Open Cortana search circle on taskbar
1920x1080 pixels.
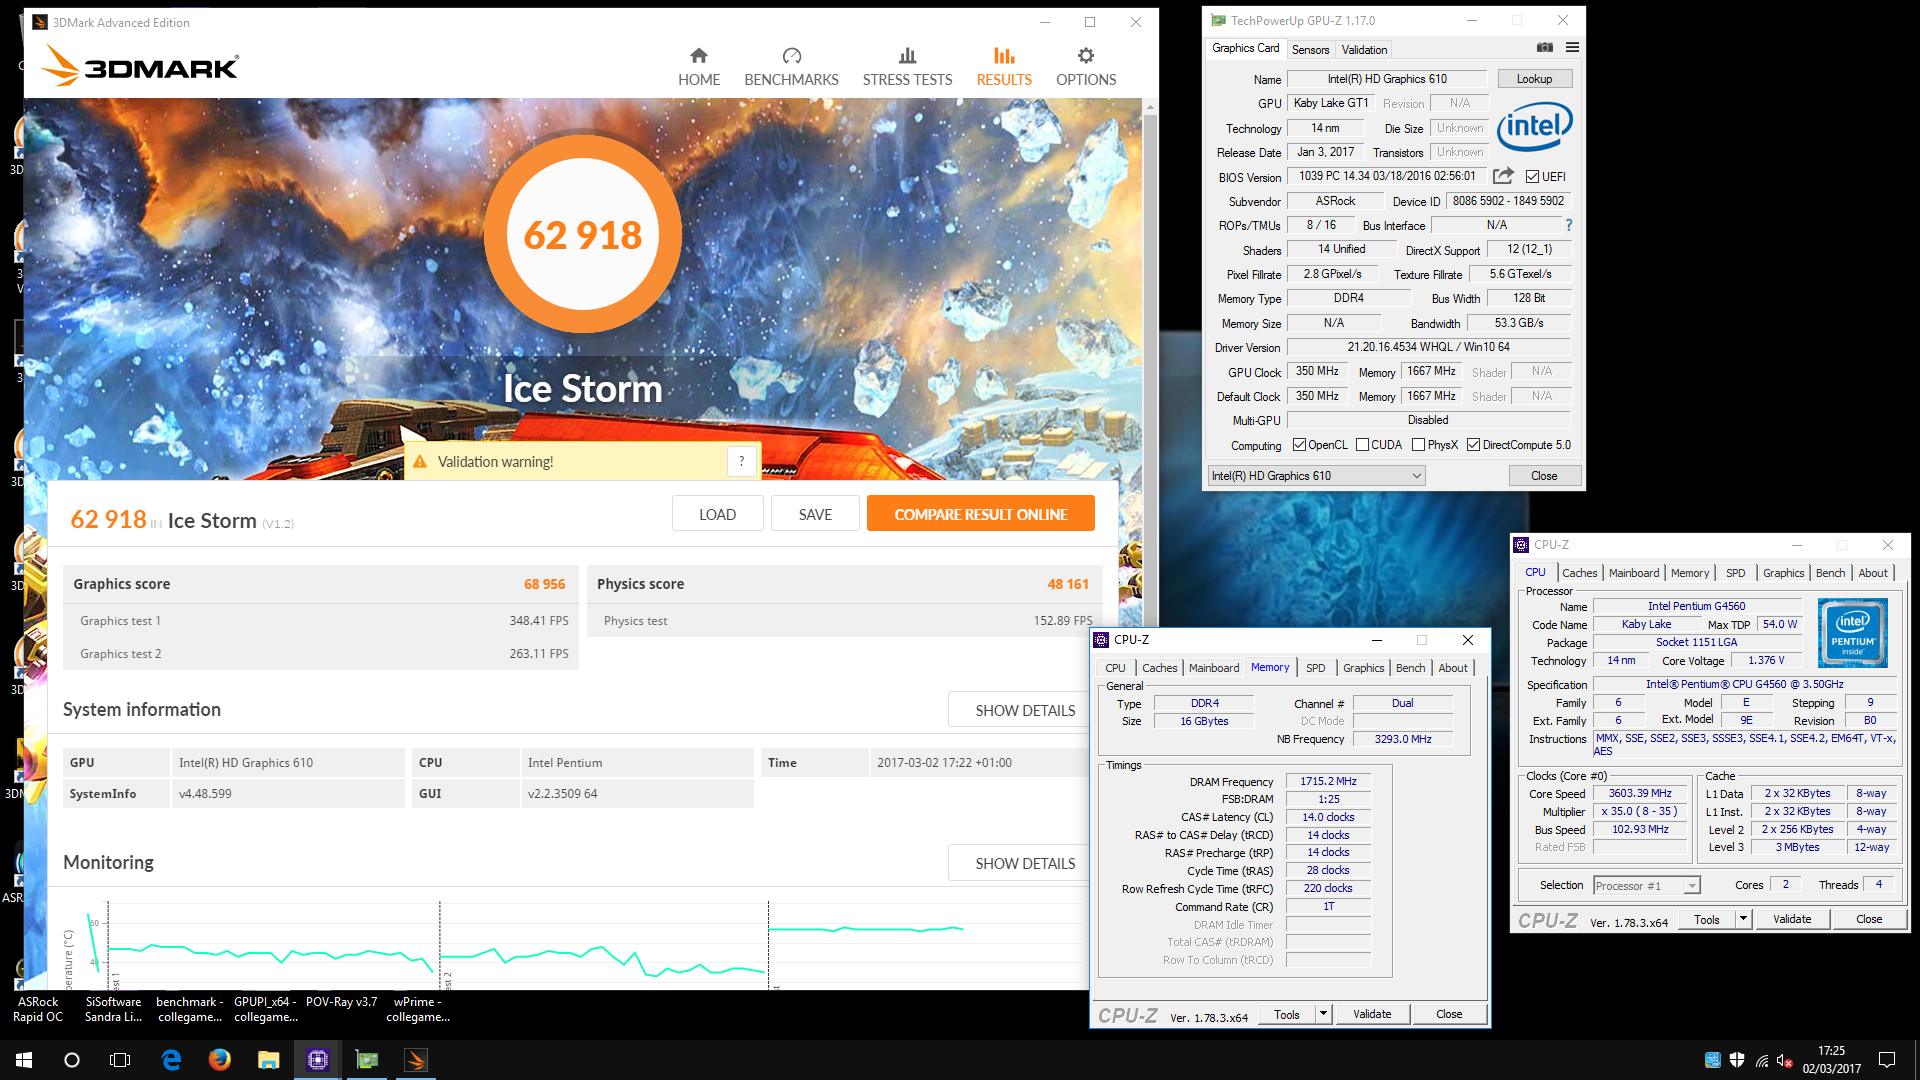72,1060
